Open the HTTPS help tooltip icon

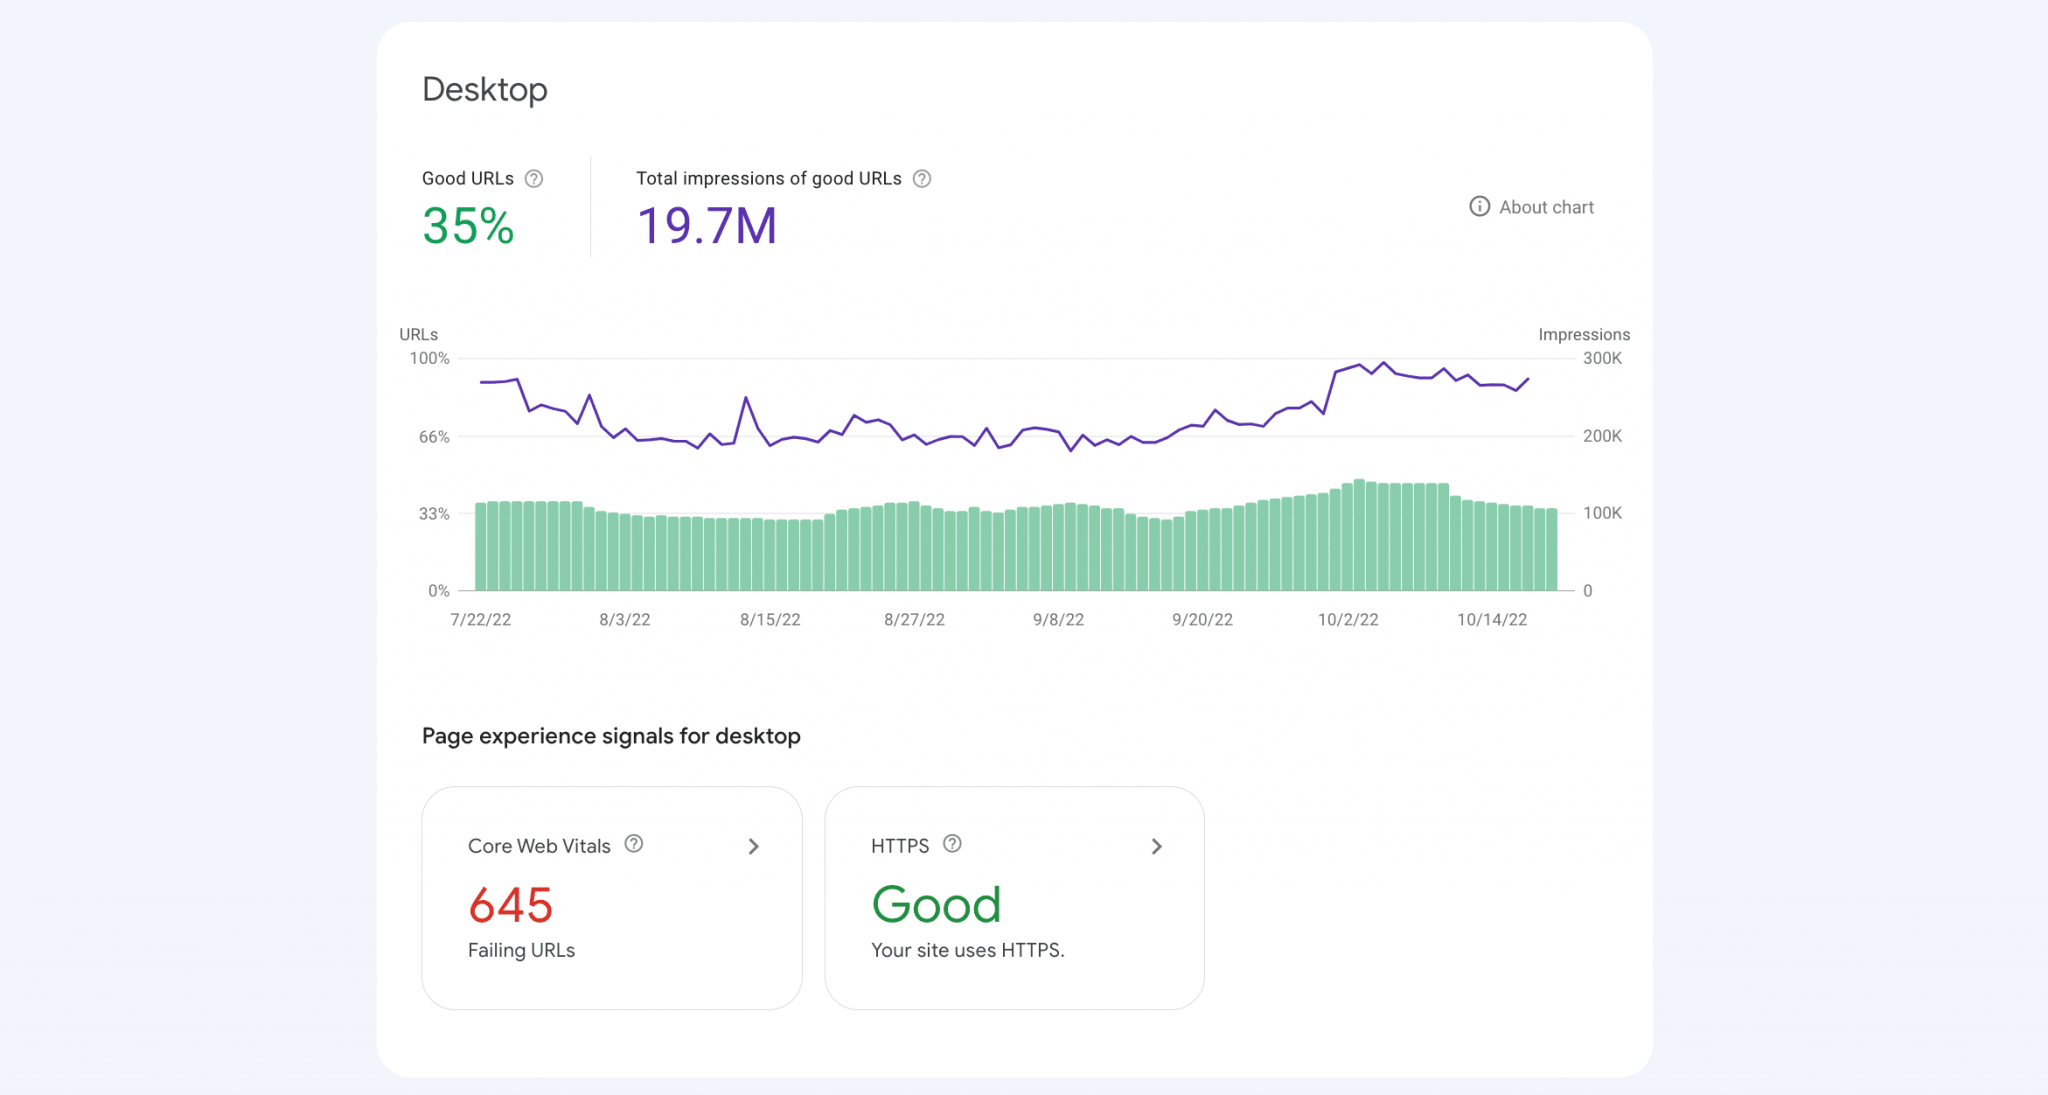[x=952, y=844]
